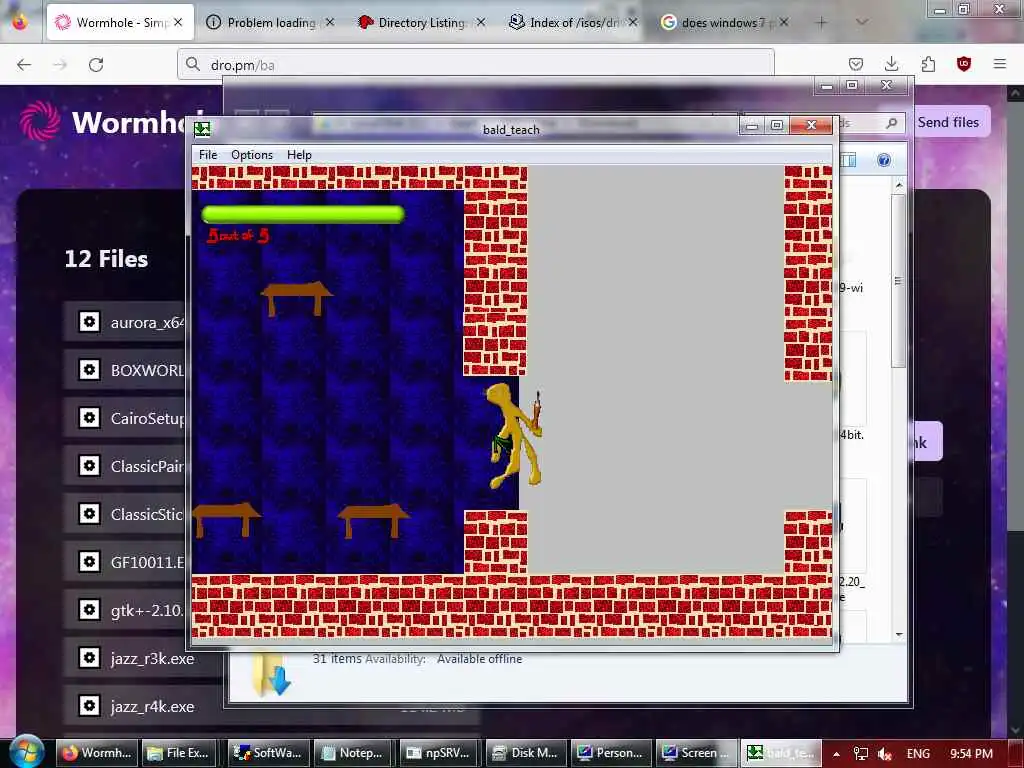The height and width of the screenshot is (768, 1024).
Task: Open a new browser tab
Action: pos(821,22)
